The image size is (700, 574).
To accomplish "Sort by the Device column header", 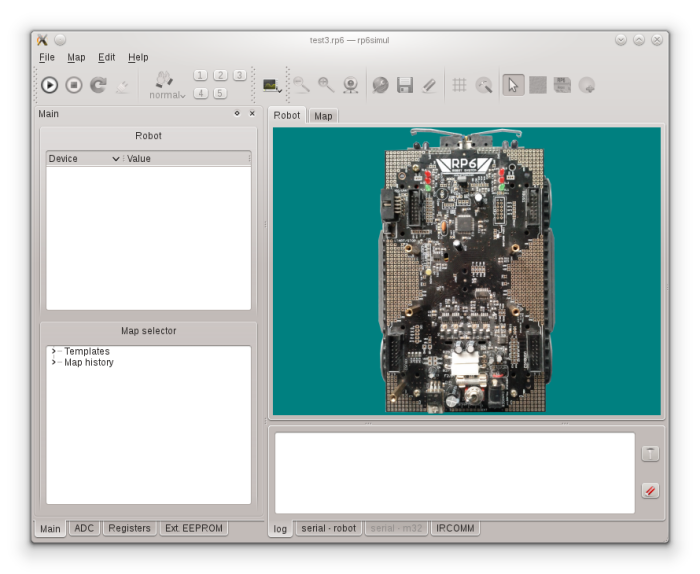I will point(84,158).
